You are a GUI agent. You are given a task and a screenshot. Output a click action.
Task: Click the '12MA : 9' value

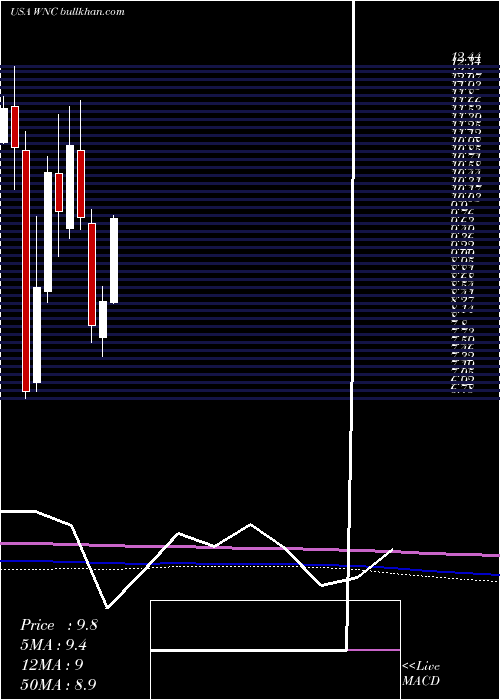coord(51,665)
